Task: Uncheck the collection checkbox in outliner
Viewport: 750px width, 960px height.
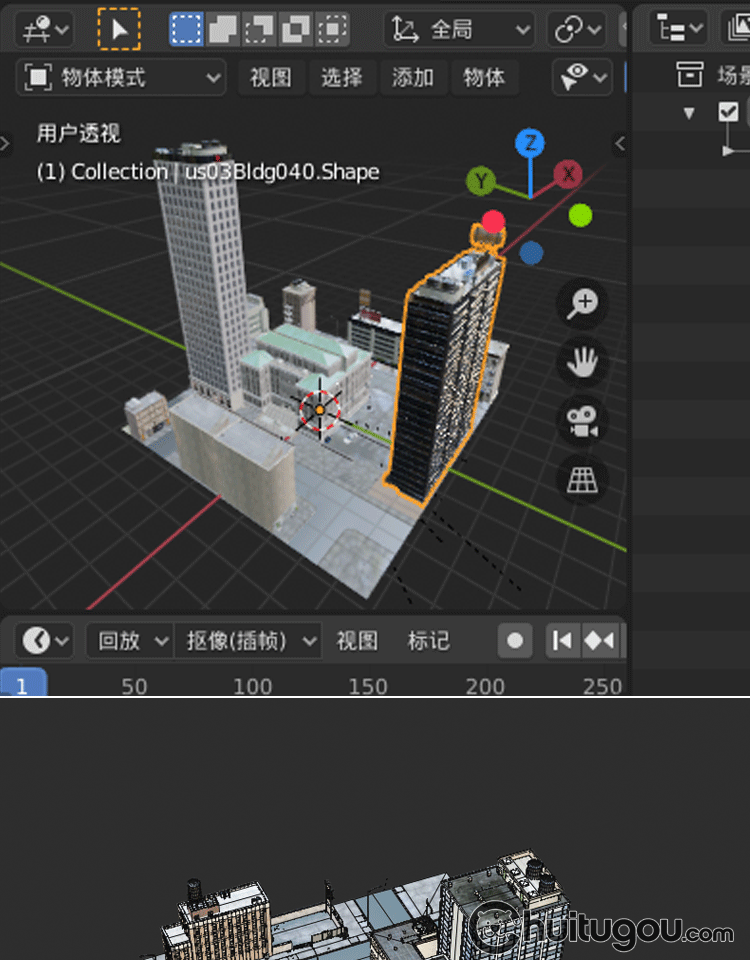Action: point(728,112)
